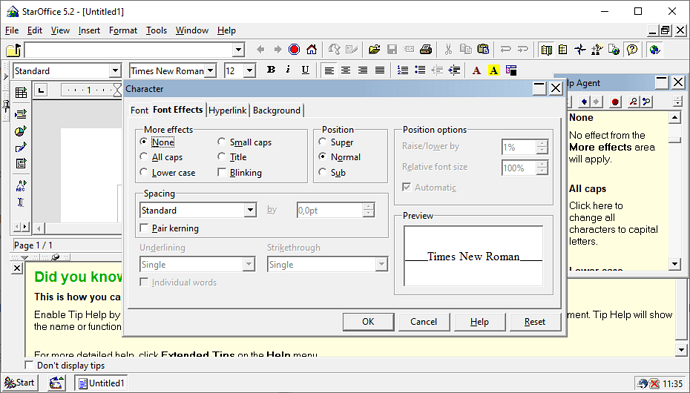Click the Underline toolbar icon

click(x=305, y=70)
